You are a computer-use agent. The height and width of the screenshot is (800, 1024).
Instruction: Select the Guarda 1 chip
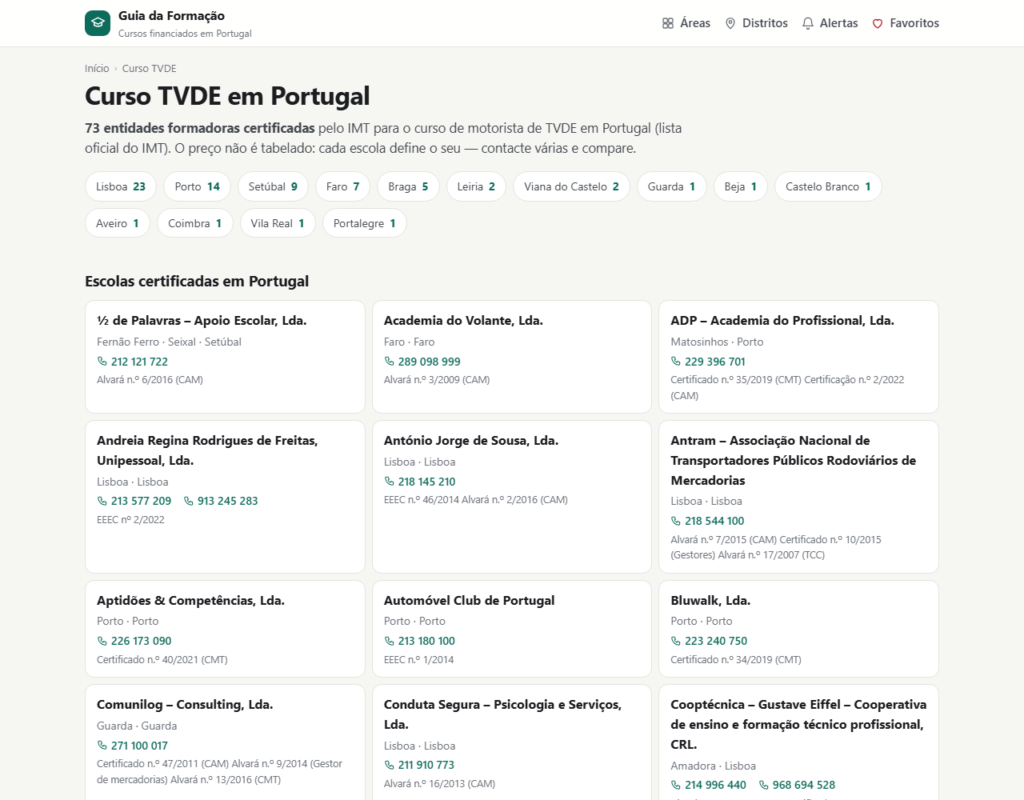tap(671, 187)
